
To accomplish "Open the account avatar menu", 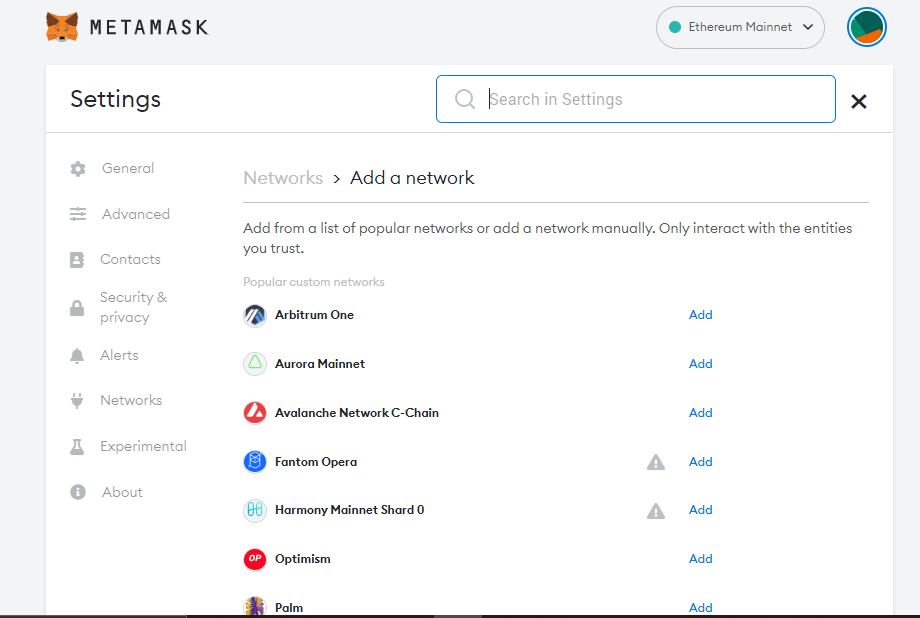I will pyautogui.click(x=866, y=27).
